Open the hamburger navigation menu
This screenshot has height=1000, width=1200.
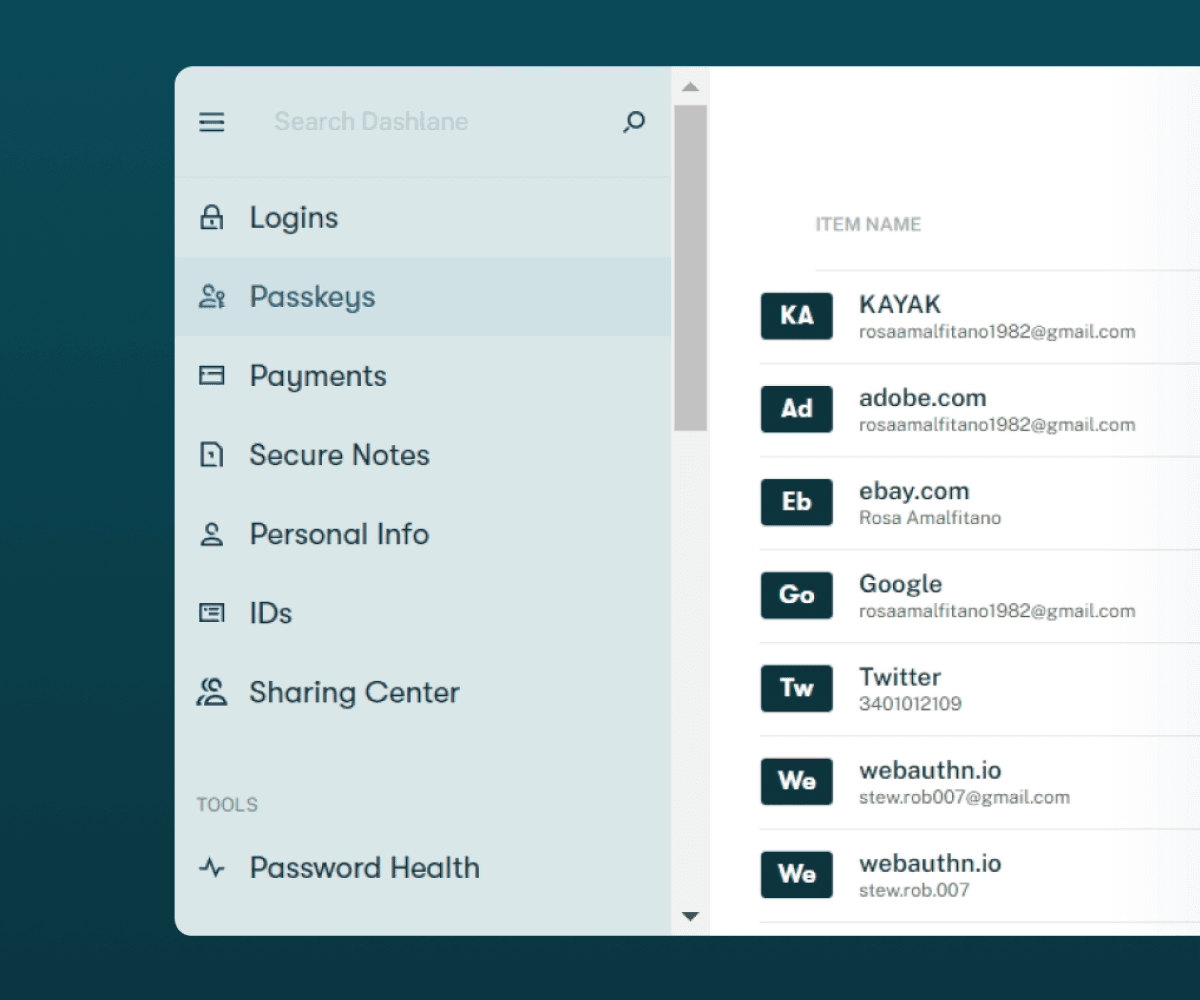212,122
